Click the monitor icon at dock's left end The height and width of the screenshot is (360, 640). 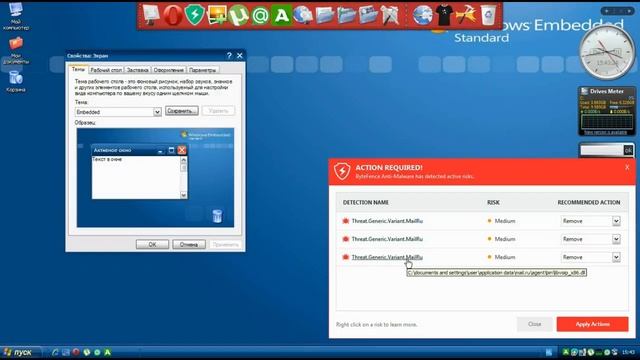pos(151,16)
